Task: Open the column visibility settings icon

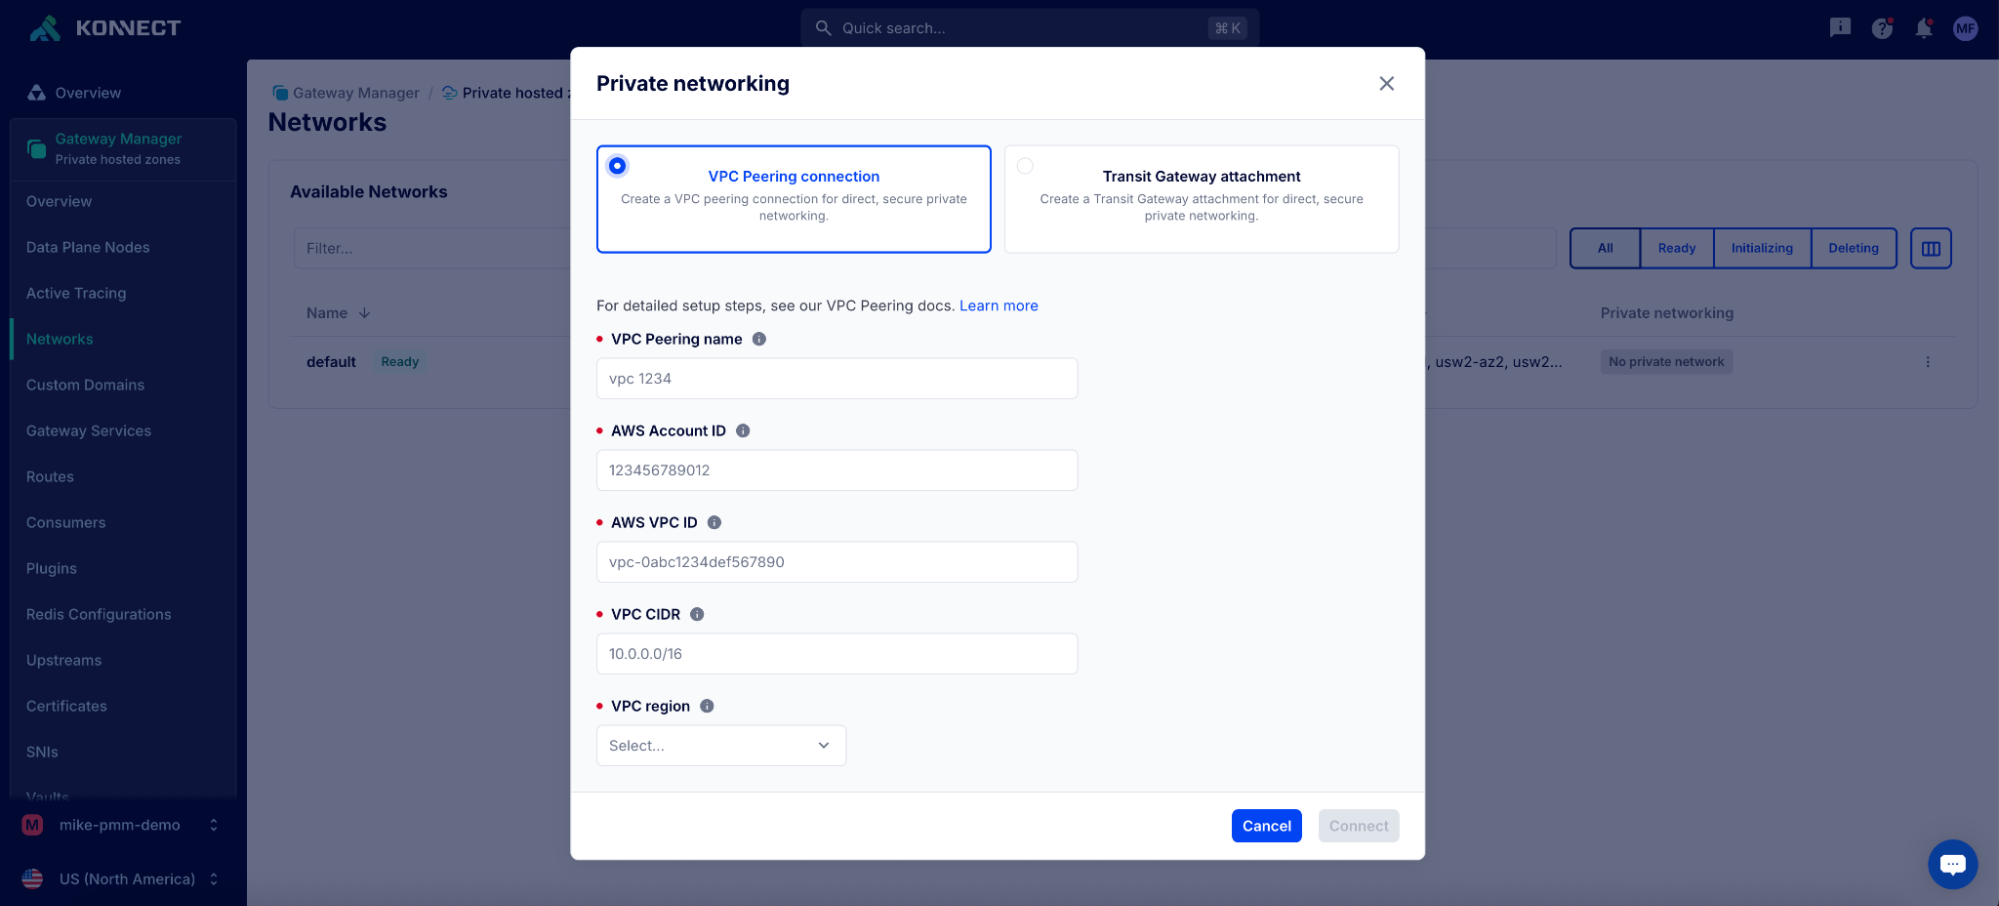Action: click(1930, 248)
